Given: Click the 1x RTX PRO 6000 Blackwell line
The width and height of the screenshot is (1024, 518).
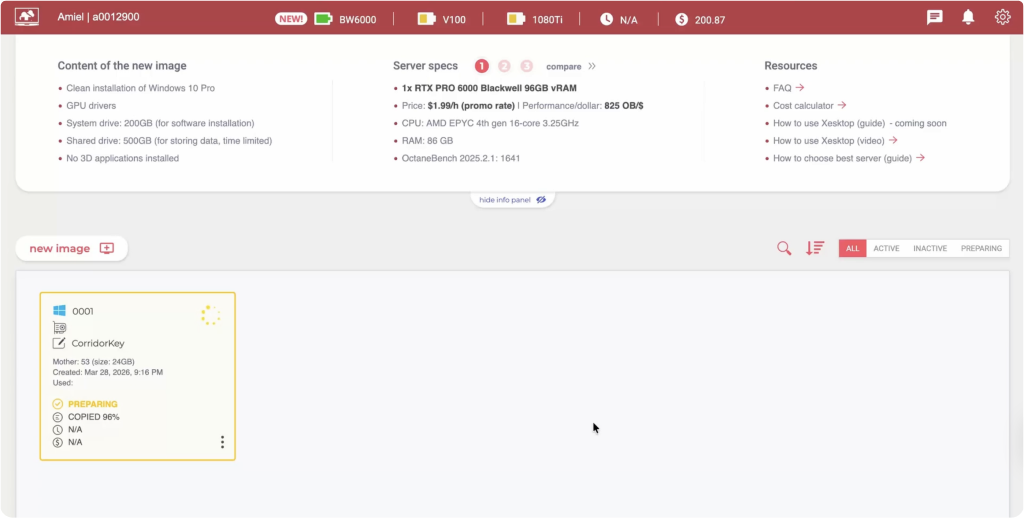Looking at the screenshot, I should click(x=489, y=88).
